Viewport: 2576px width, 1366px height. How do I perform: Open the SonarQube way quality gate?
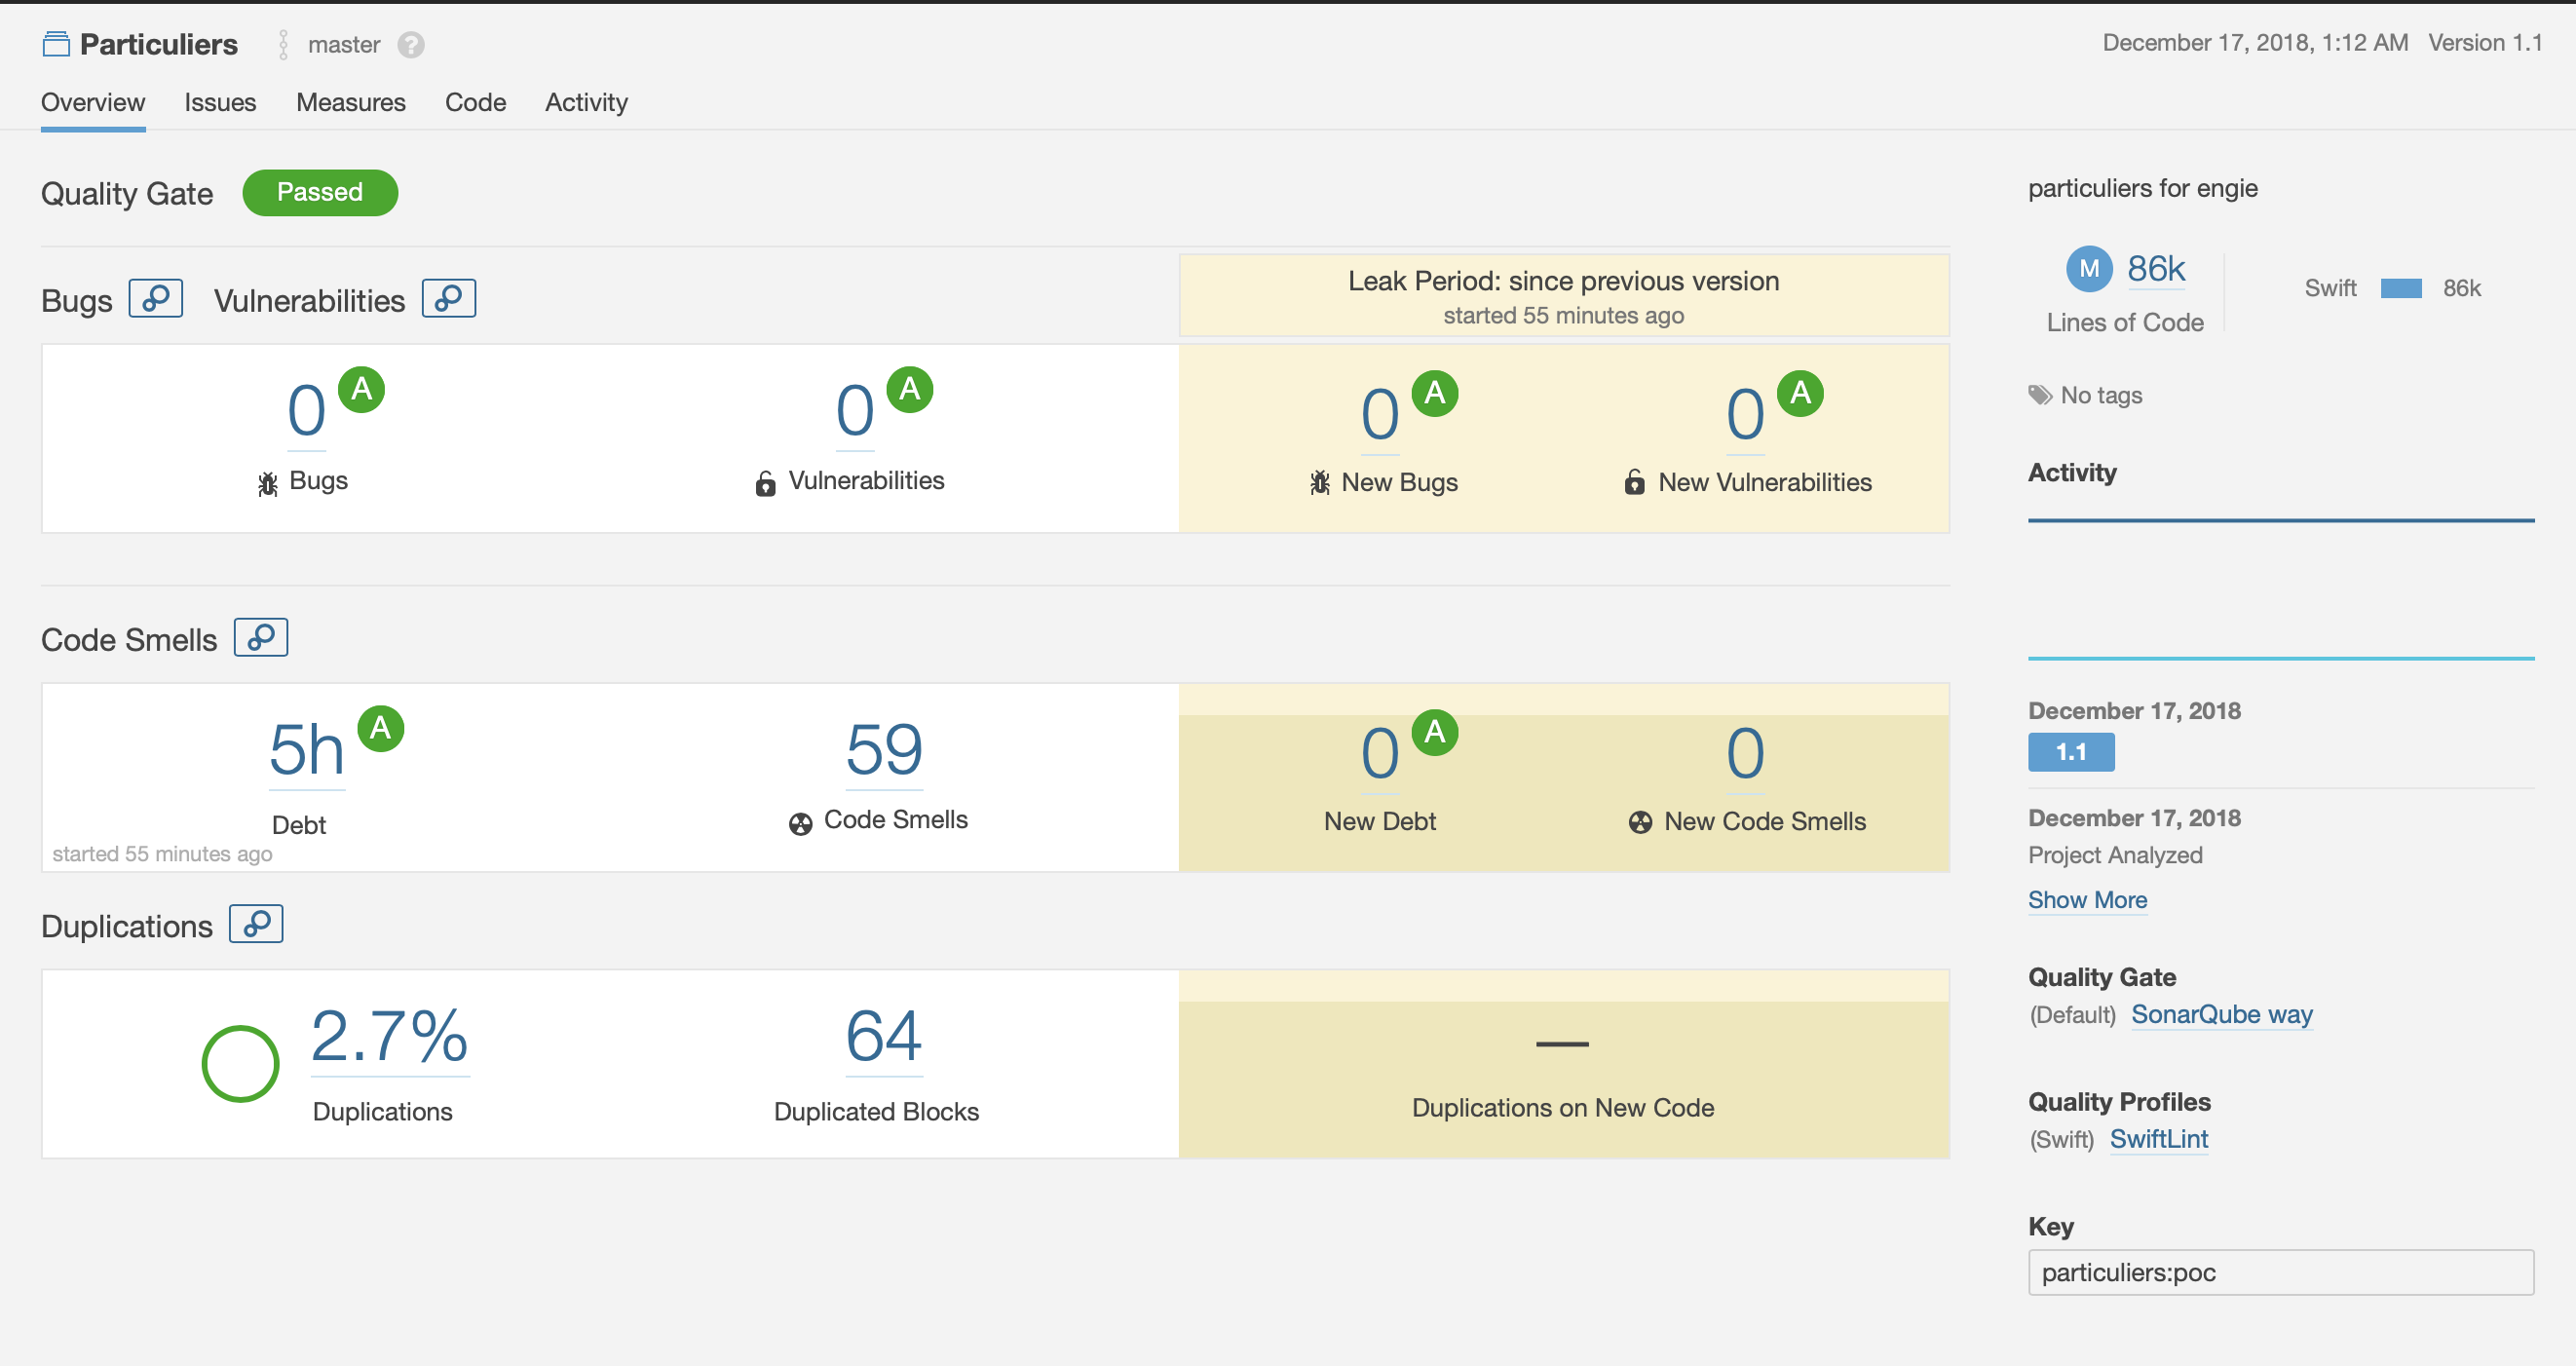(x=2222, y=1014)
